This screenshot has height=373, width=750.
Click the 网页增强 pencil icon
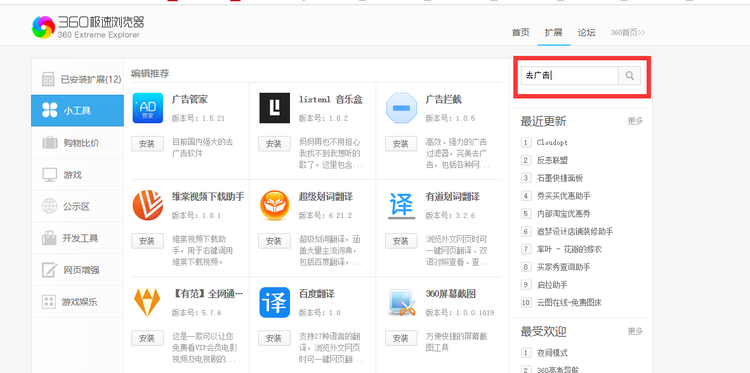(49, 270)
